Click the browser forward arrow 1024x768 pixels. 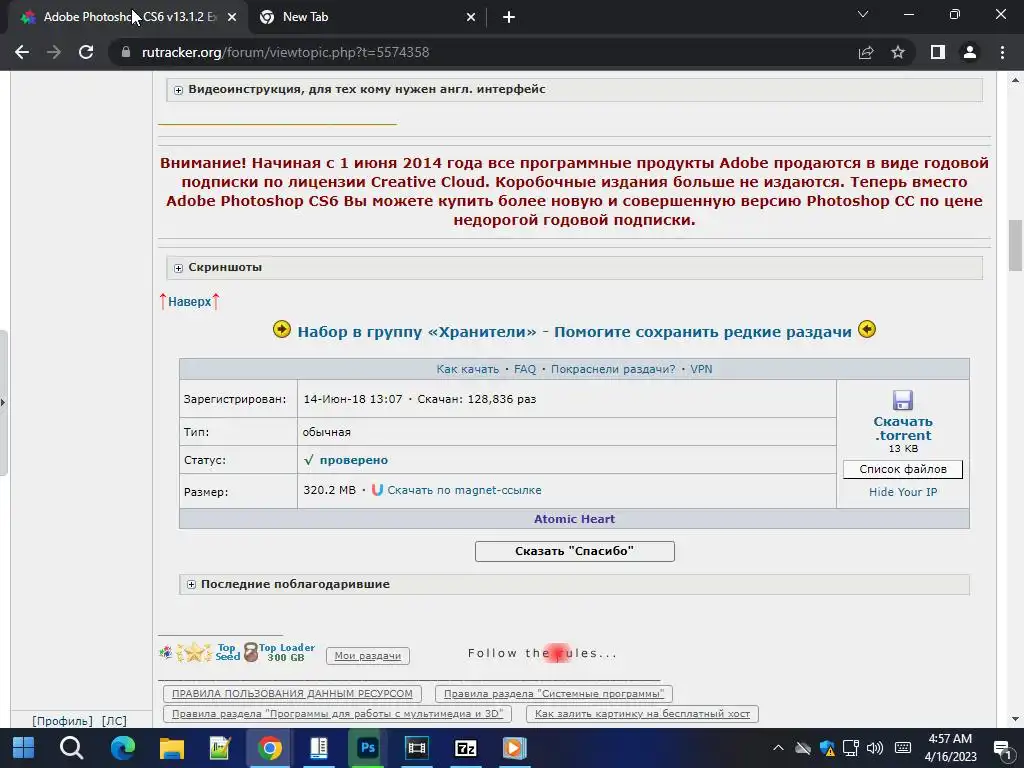pos(54,52)
